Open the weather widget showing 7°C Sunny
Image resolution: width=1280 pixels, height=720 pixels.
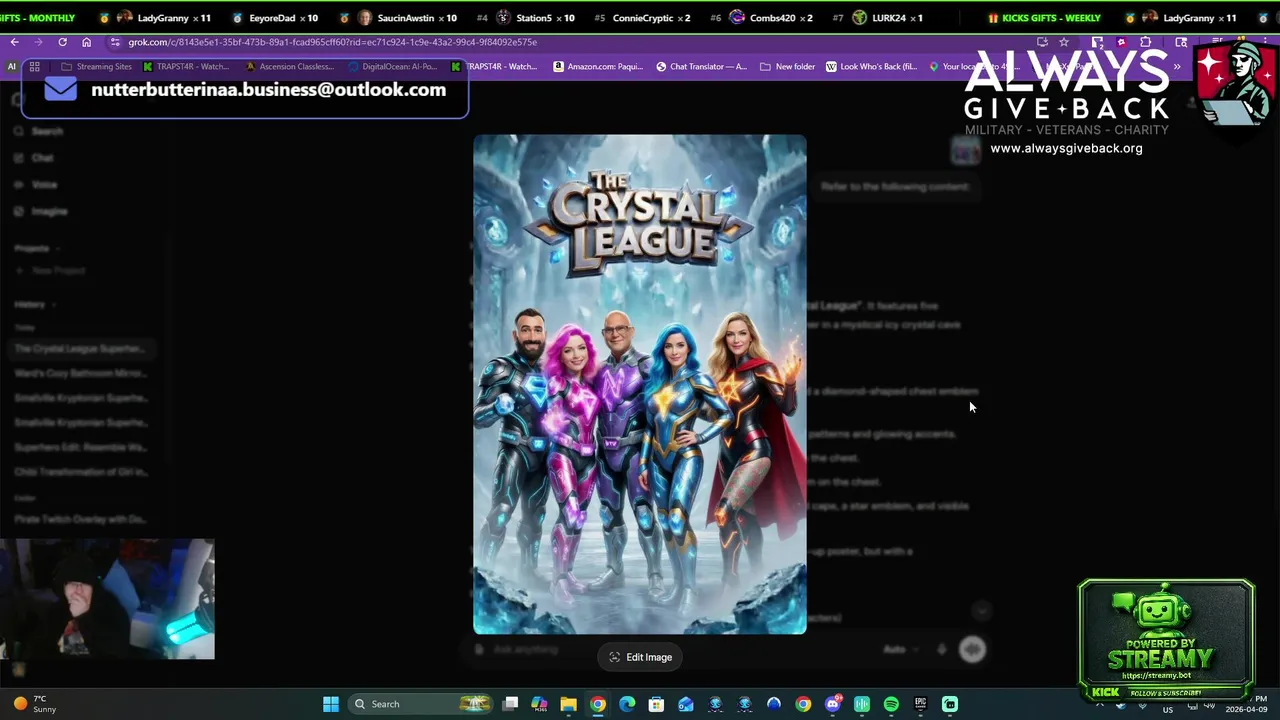(x=35, y=704)
